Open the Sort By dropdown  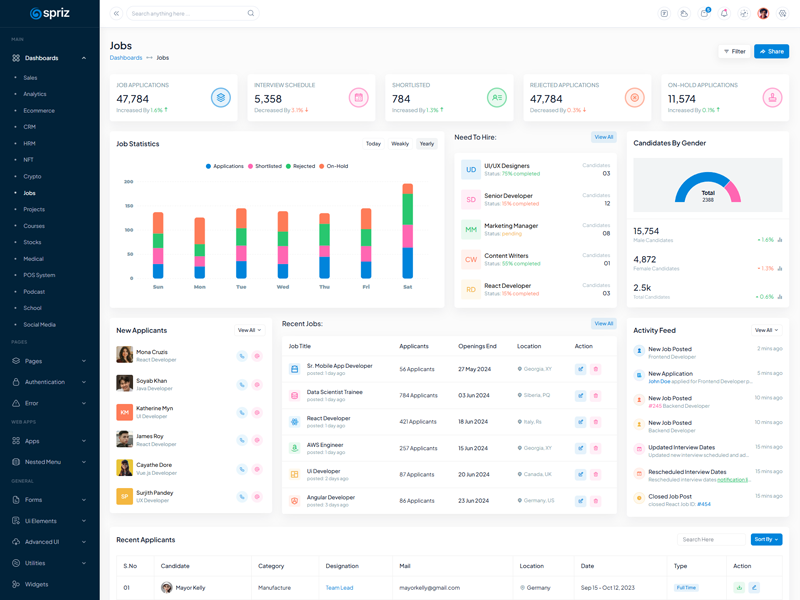point(766,539)
